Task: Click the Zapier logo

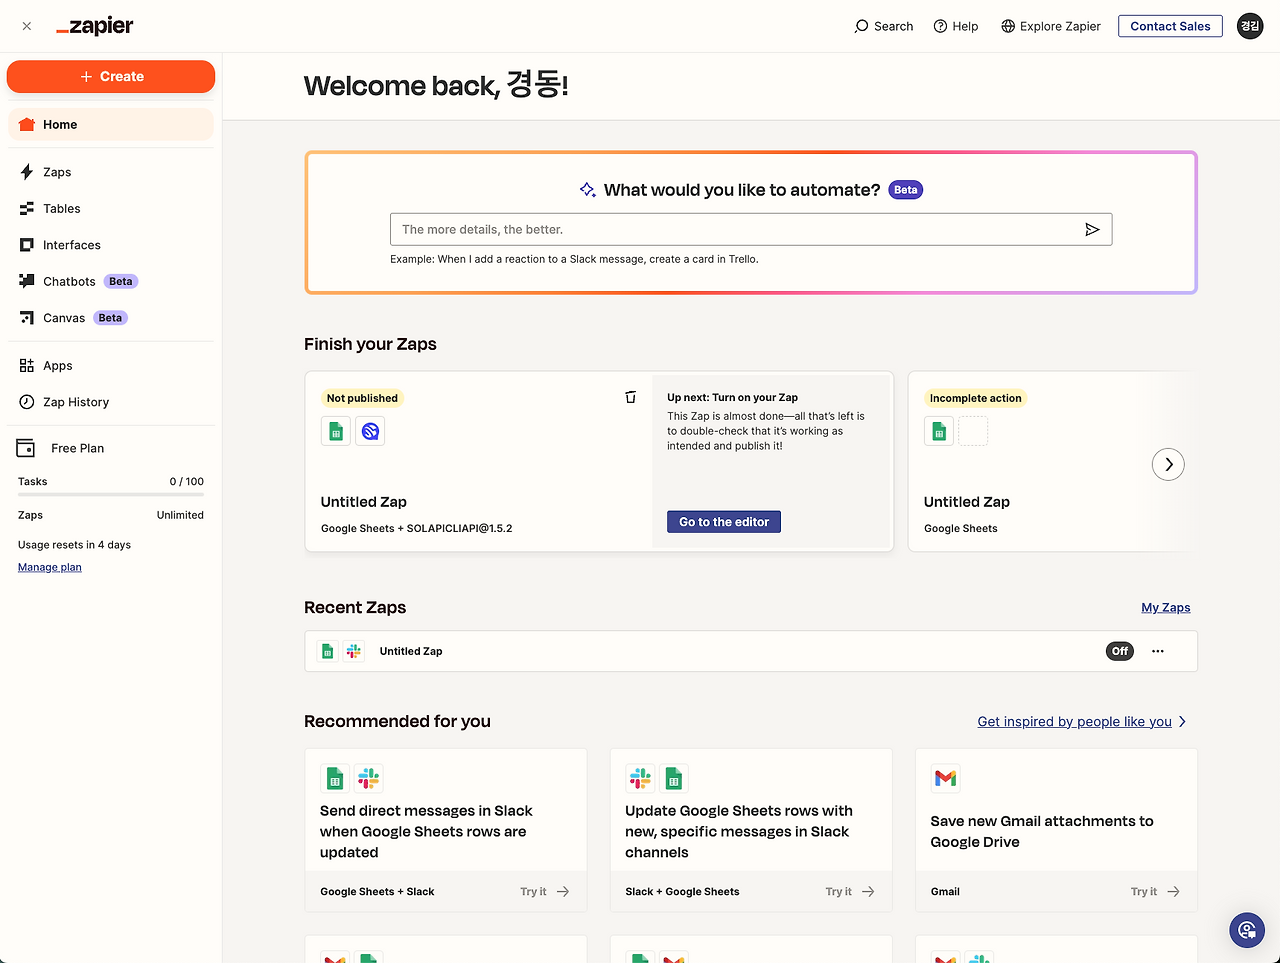Action: (95, 26)
